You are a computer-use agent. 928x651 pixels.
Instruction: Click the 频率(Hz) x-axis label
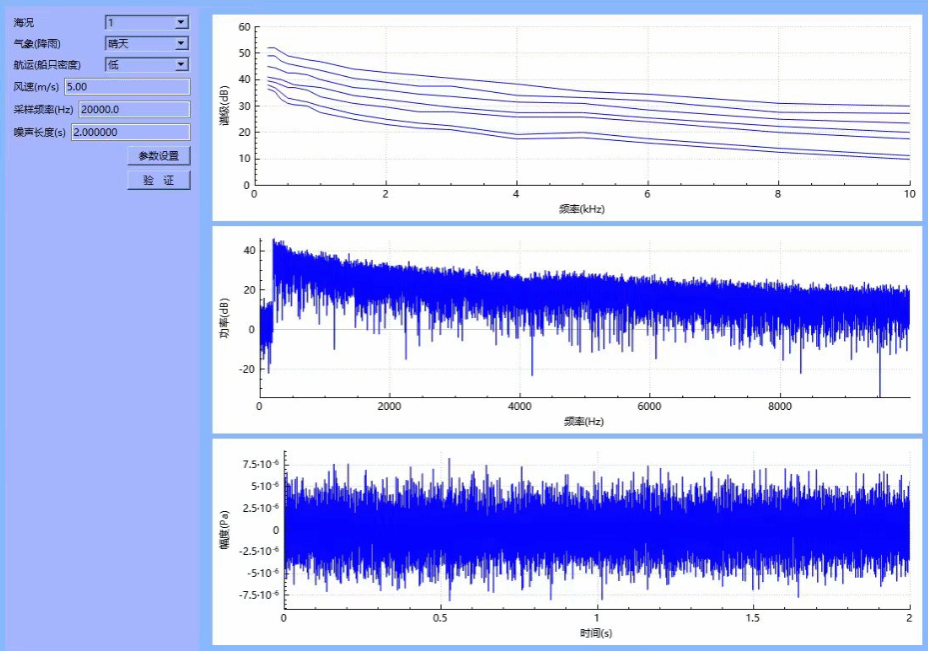tap(584, 421)
